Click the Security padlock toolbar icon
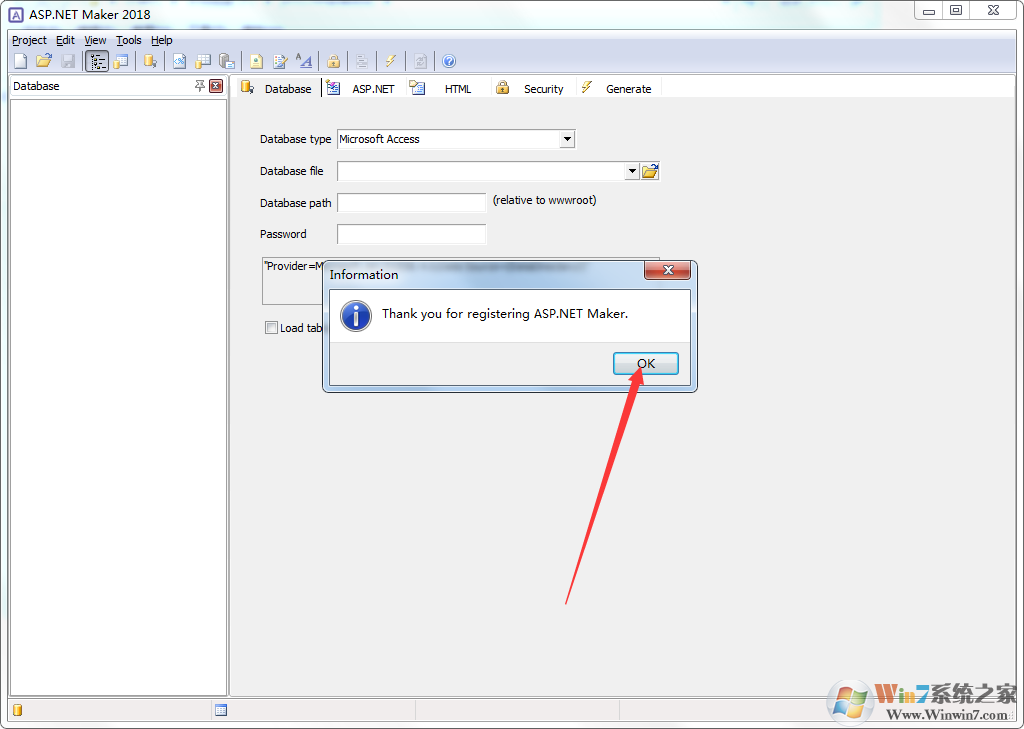 coord(333,61)
